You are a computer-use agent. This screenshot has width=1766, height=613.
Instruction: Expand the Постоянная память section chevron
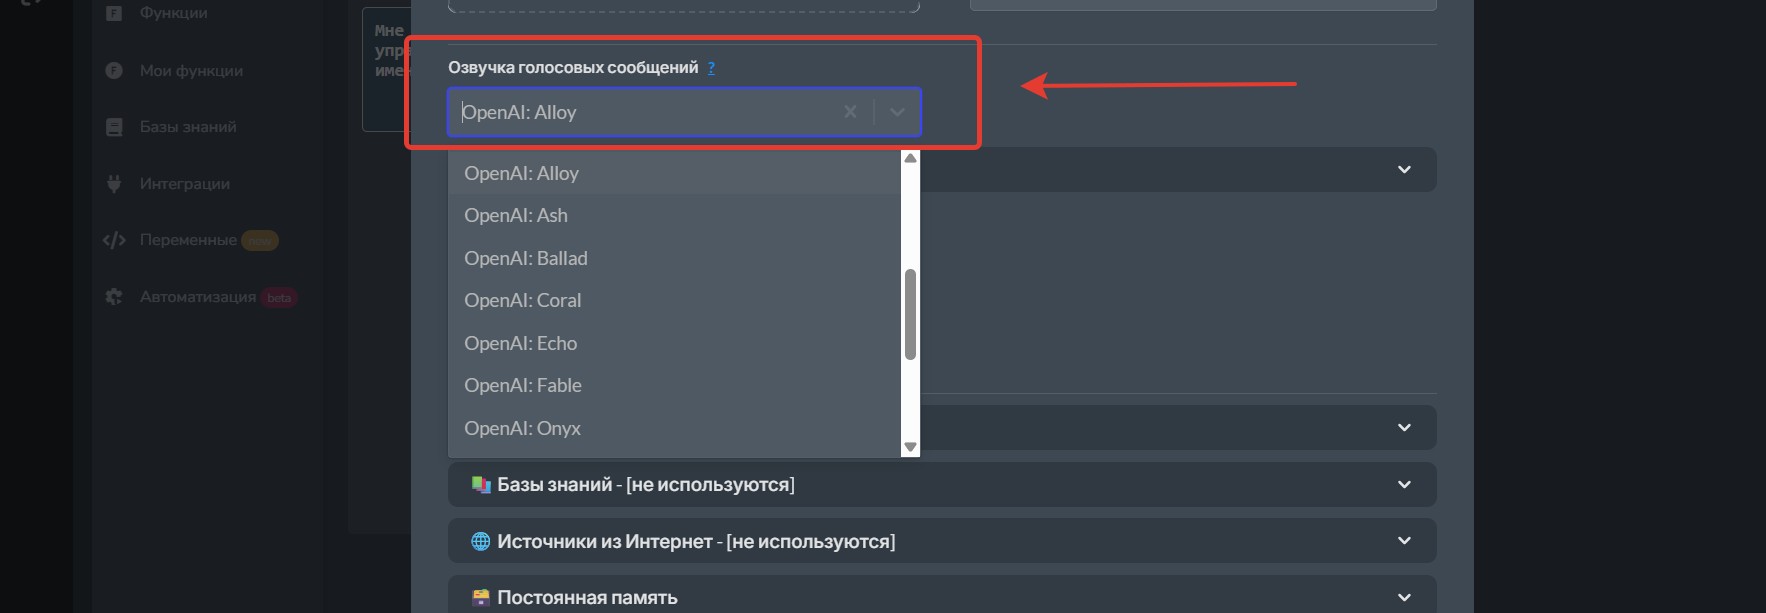click(1404, 597)
